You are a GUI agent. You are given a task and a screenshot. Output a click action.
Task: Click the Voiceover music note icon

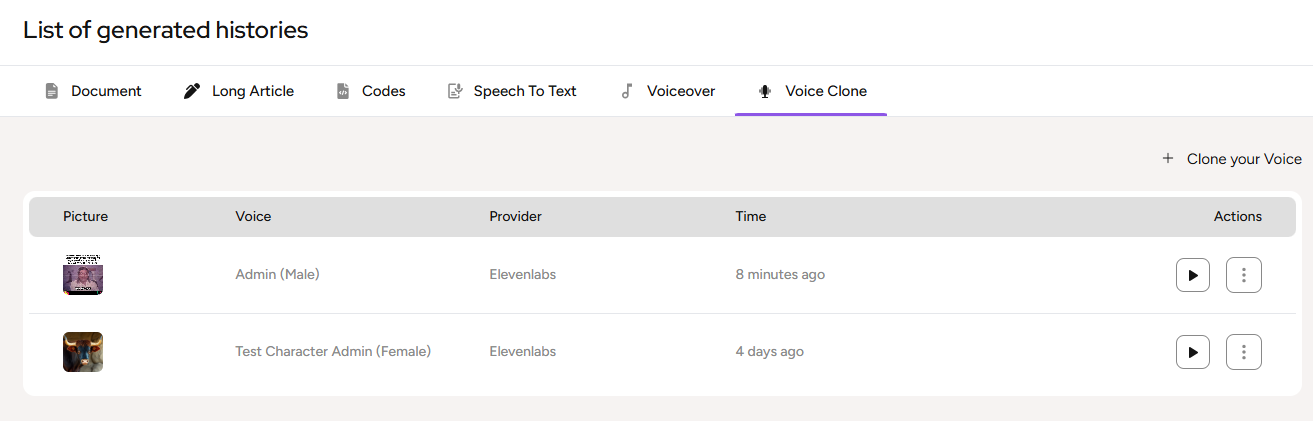point(627,91)
